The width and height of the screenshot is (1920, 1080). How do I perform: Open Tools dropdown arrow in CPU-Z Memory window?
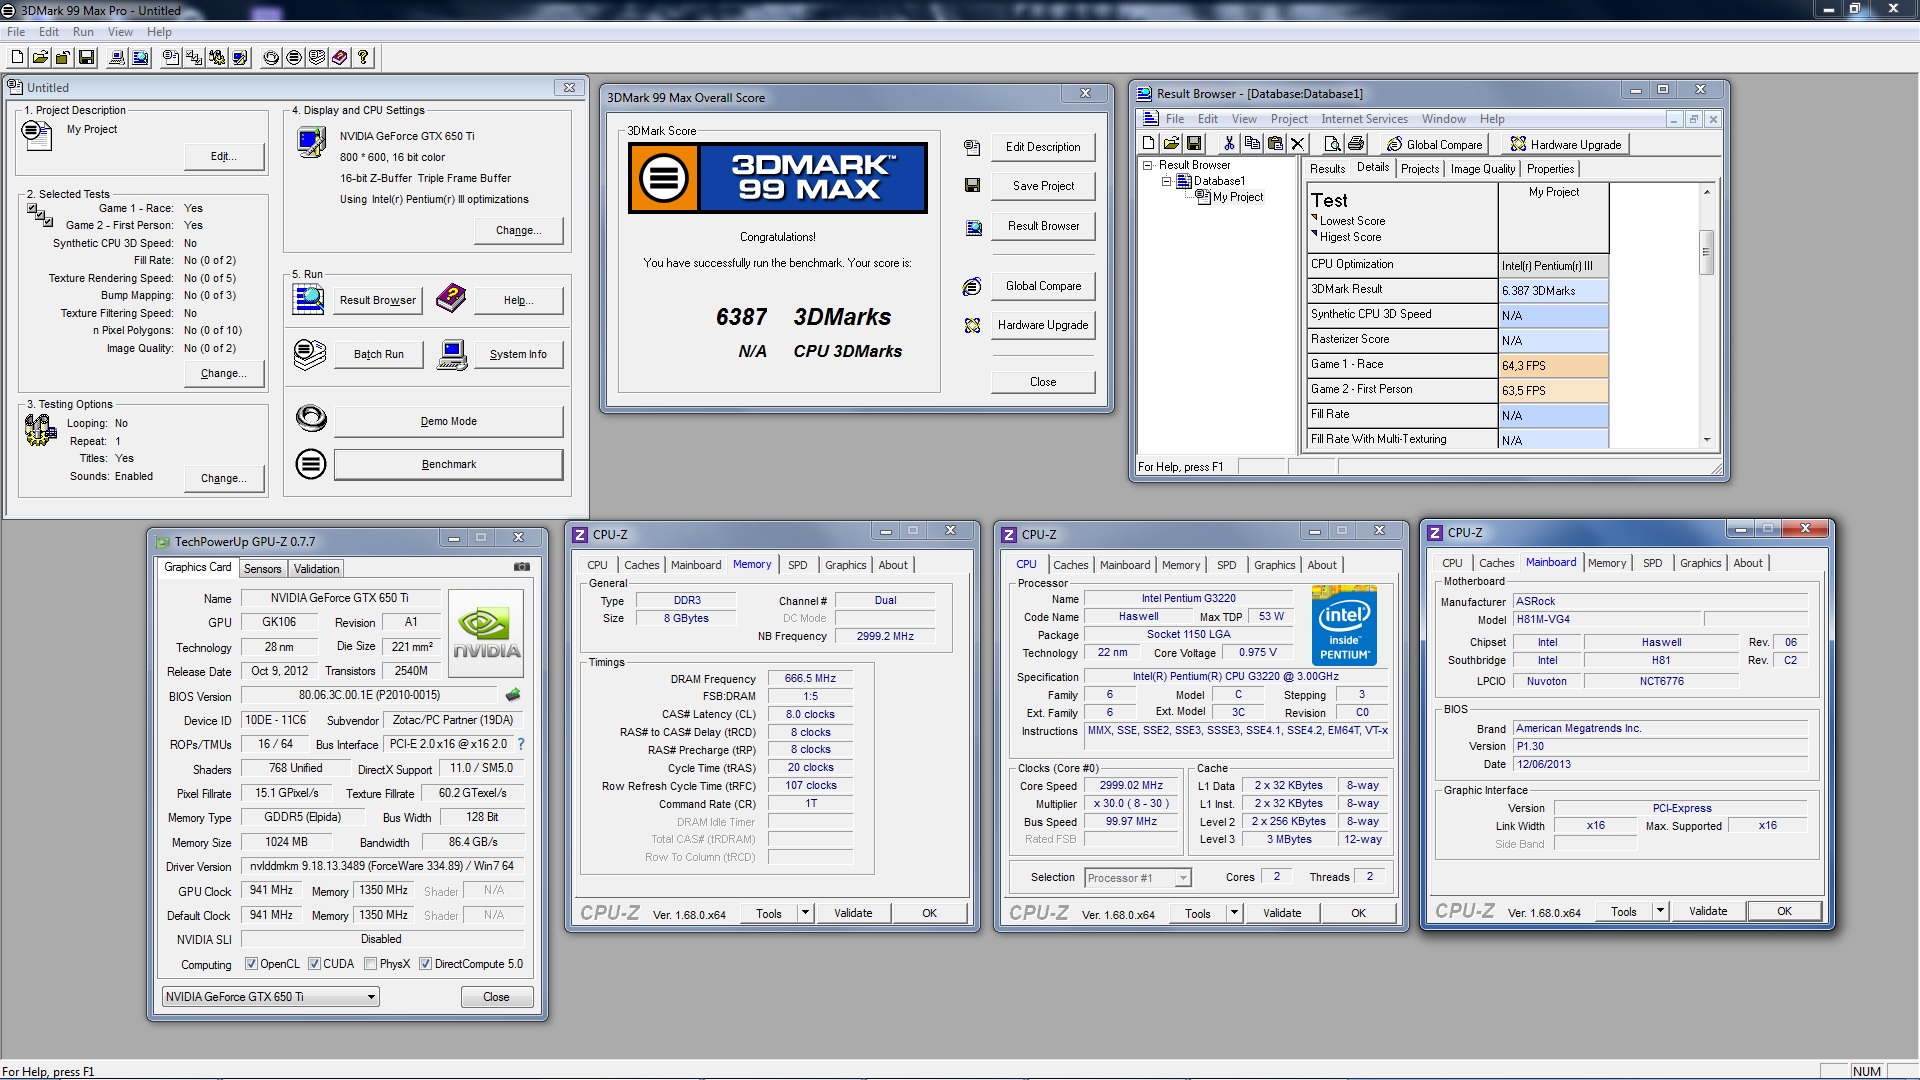pos(805,913)
